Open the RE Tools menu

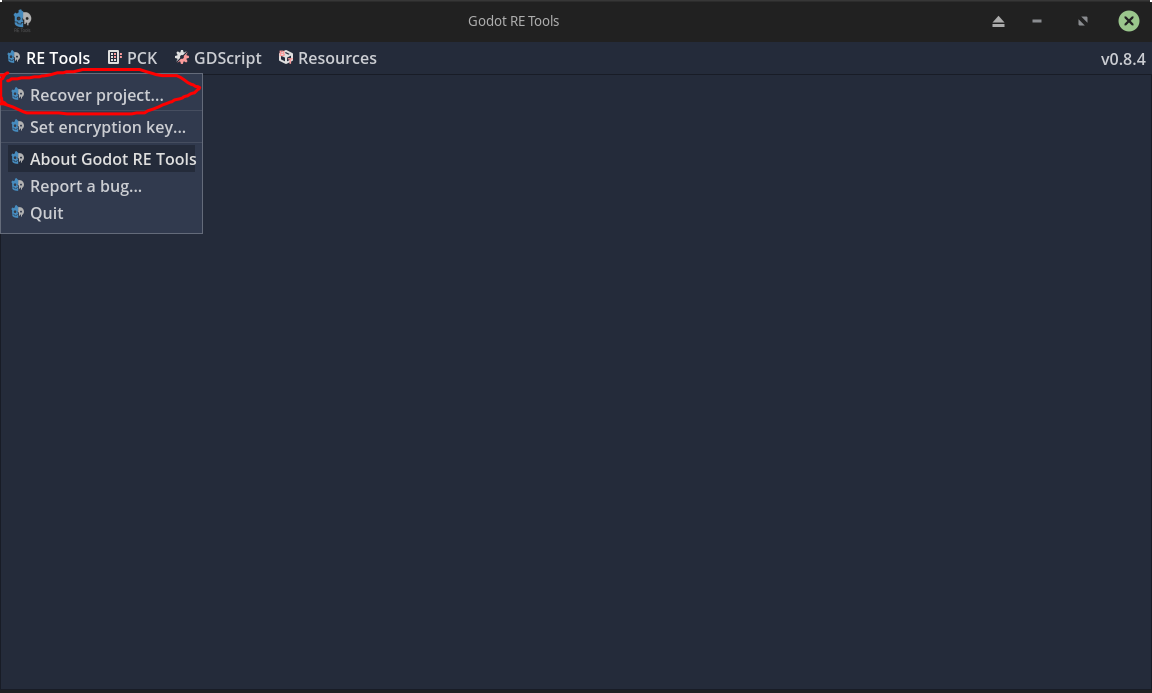tap(48, 58)
